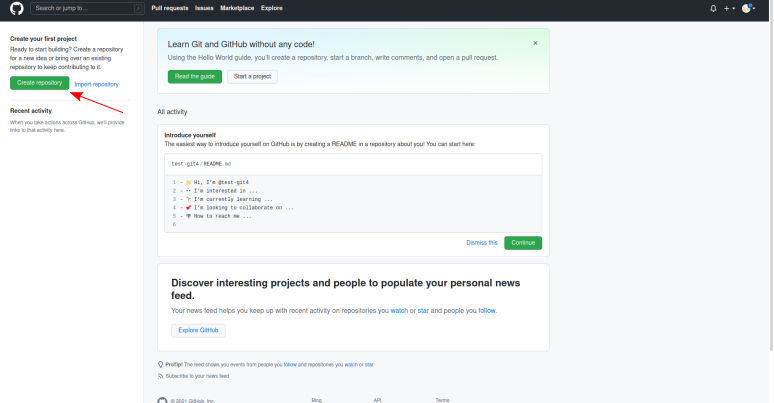Open Marketplace from the top navigation

pyautogui.click(x=238, y=8)
